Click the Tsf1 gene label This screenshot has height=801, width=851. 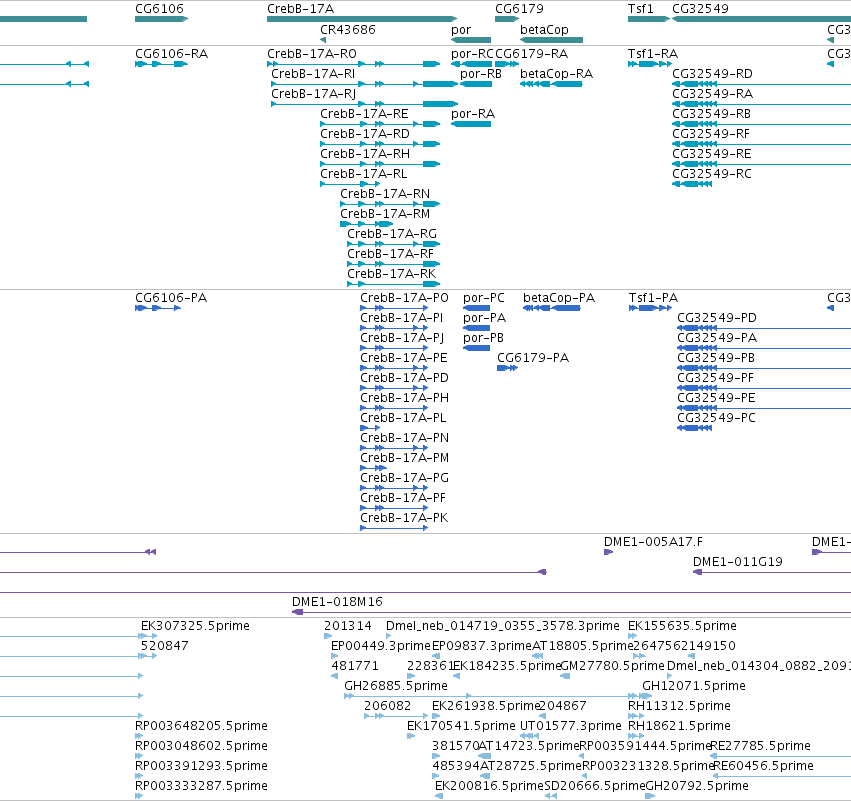[x=640, y=9]
